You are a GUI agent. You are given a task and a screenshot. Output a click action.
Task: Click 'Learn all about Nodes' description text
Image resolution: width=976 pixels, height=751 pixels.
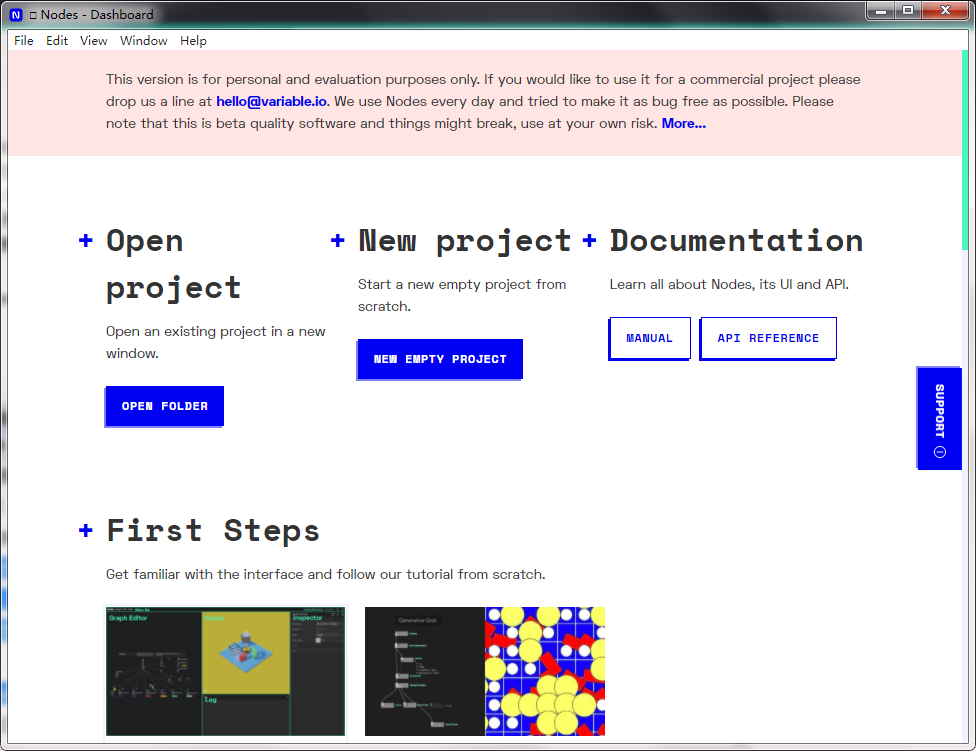point(729,284)
